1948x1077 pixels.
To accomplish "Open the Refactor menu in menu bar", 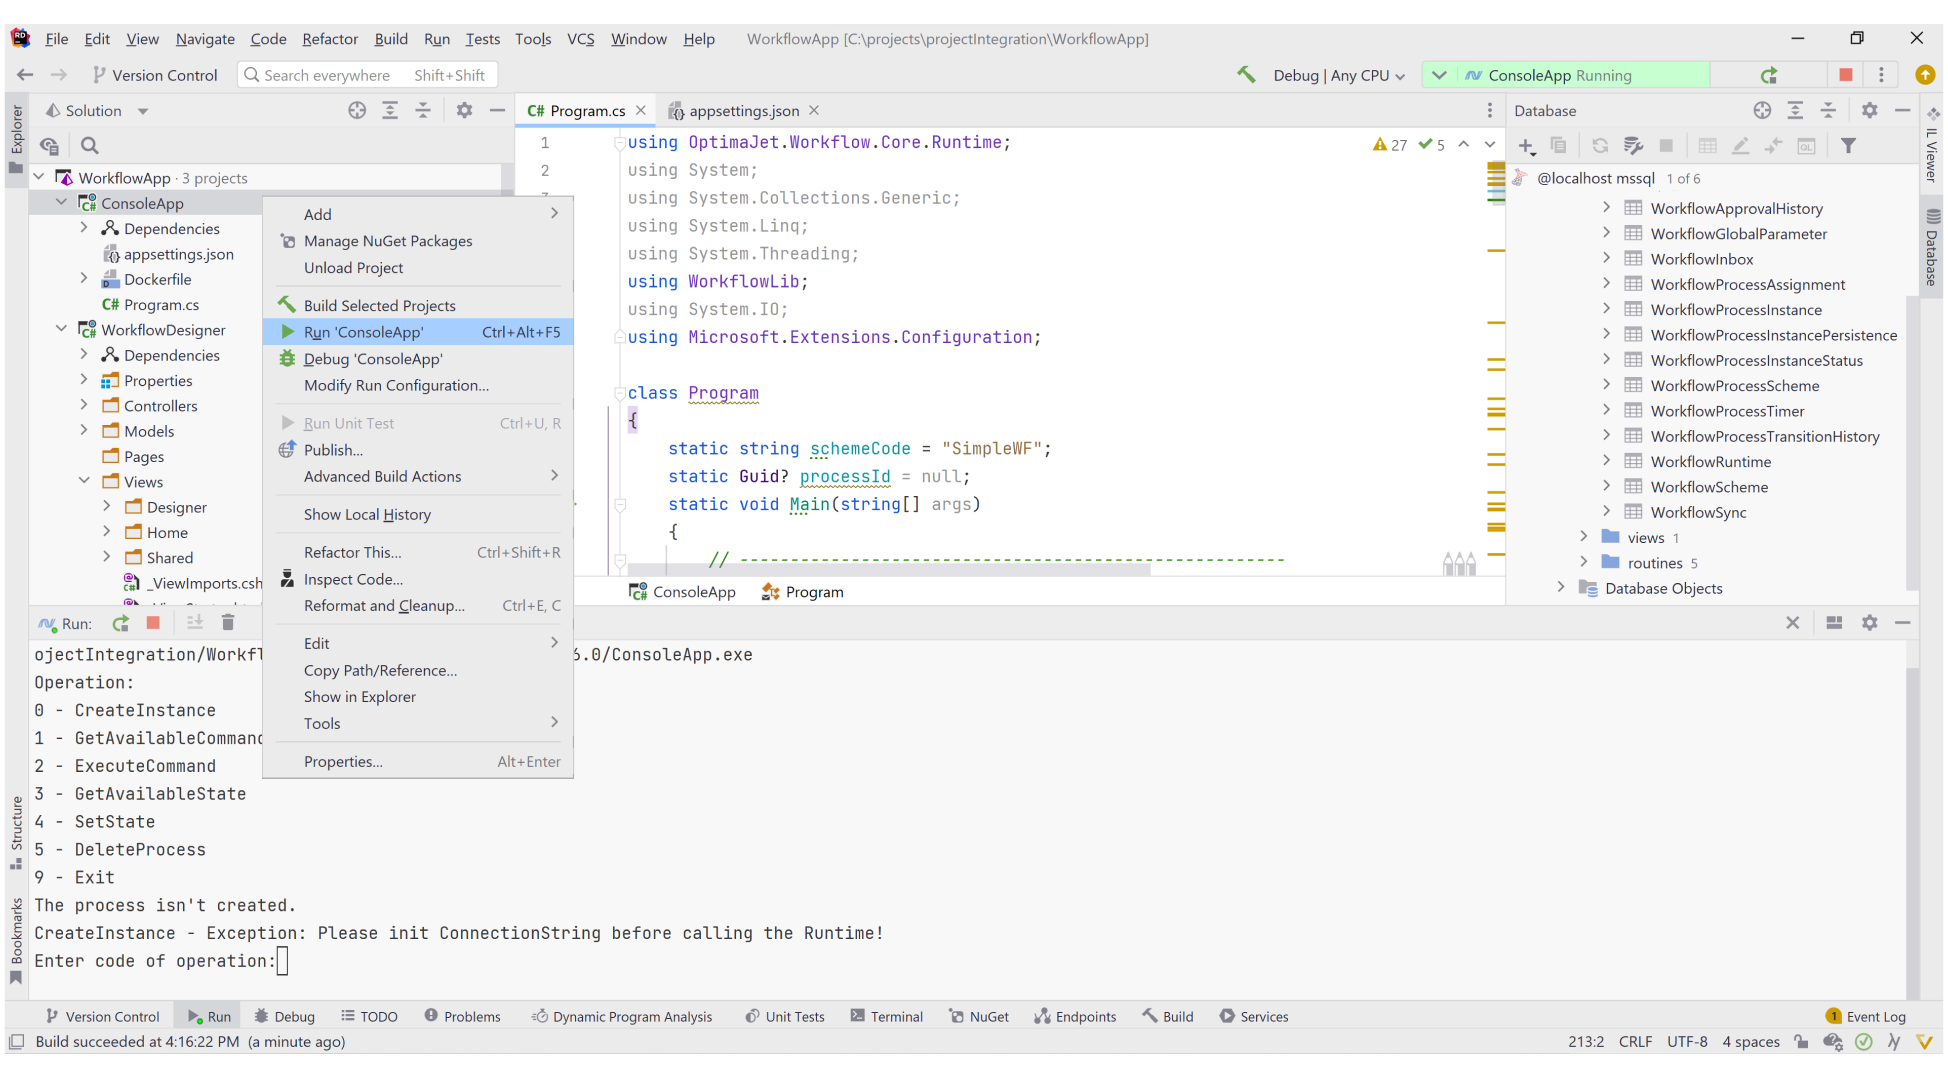I will click(x=330, y=39).
